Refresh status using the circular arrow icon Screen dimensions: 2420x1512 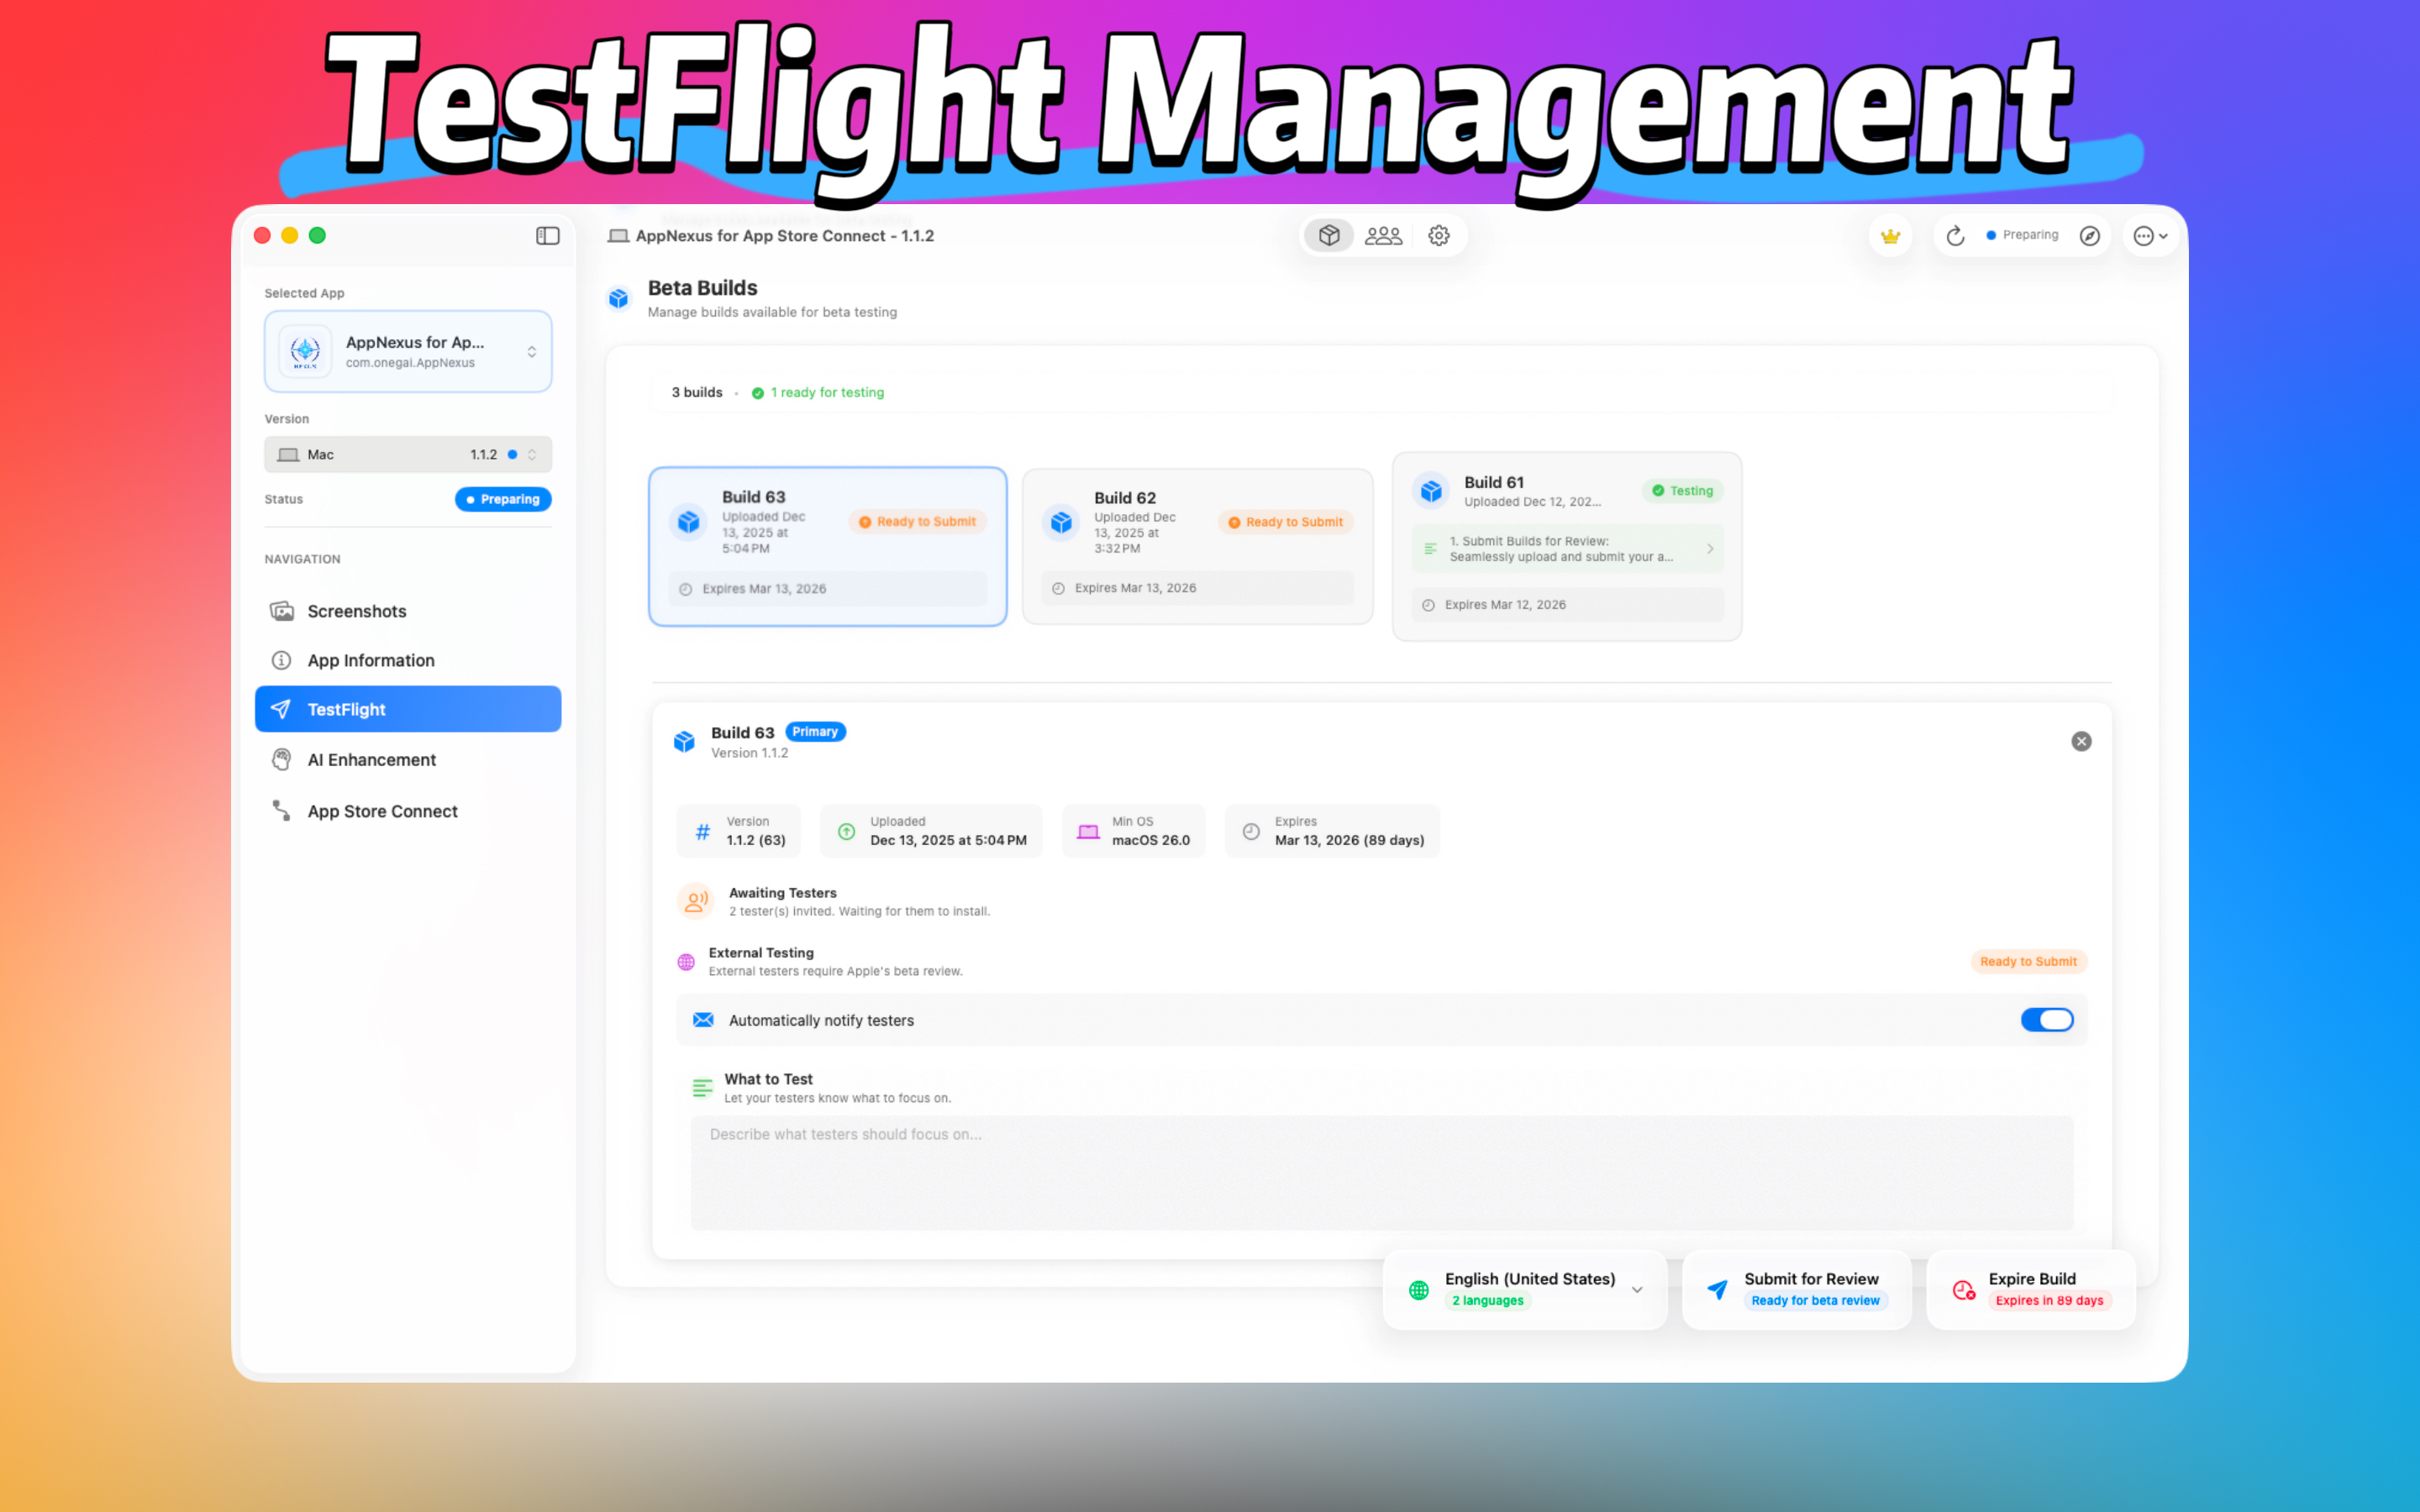[1955, 235]
